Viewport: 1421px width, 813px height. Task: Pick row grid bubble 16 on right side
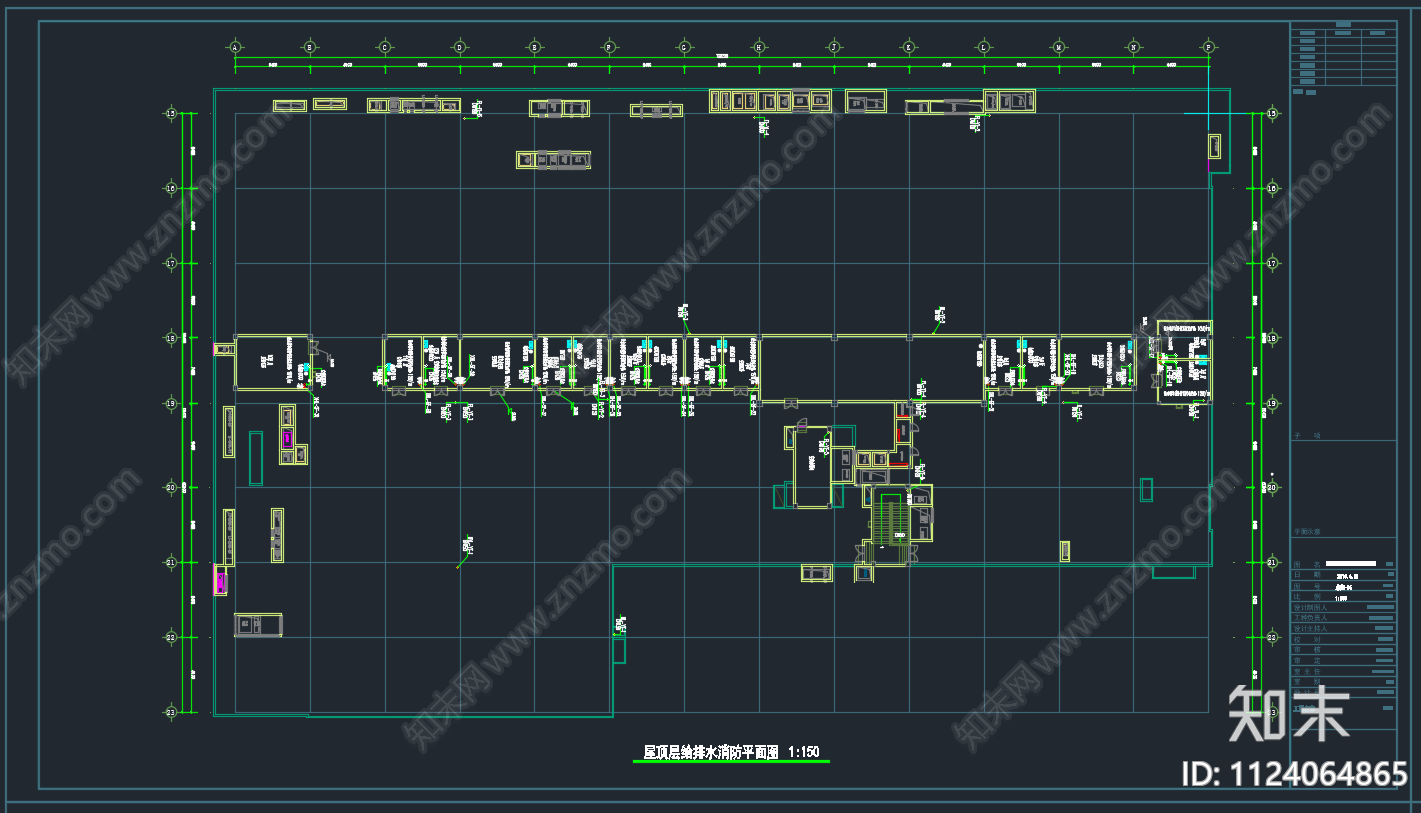coord(1272,188)
